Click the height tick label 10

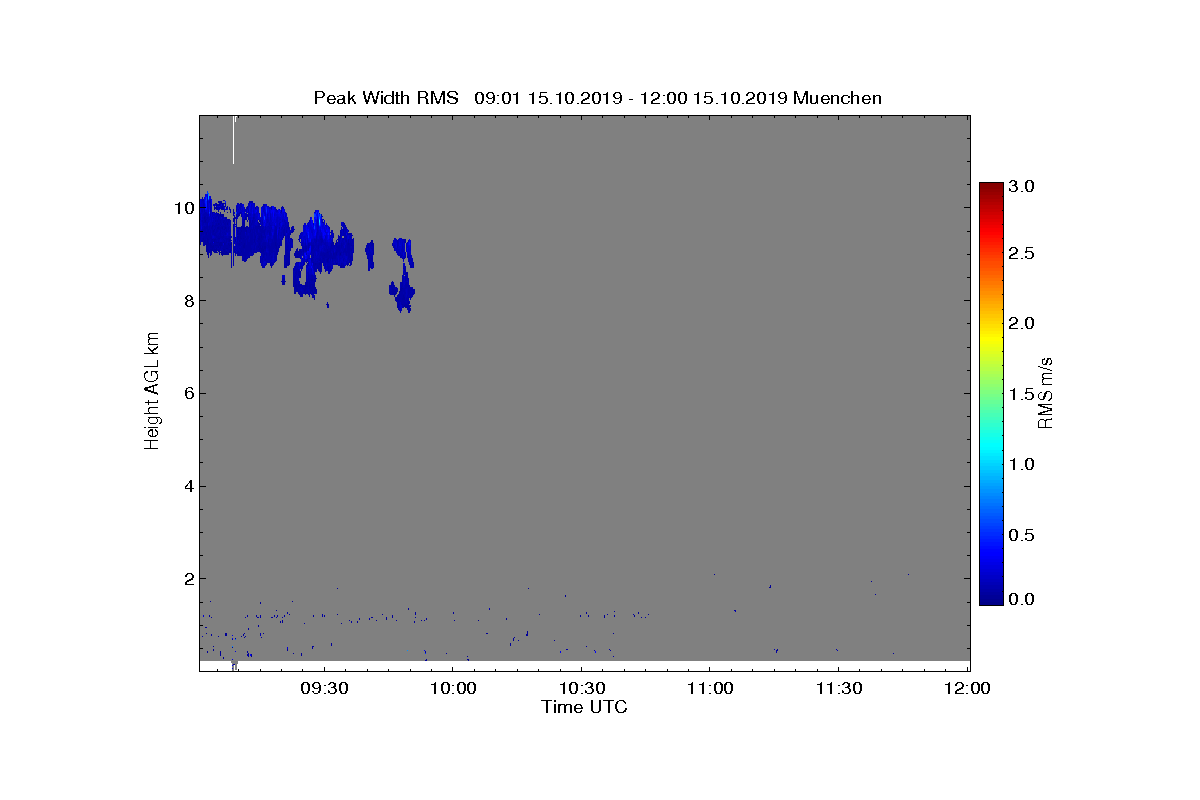[182, 208]
